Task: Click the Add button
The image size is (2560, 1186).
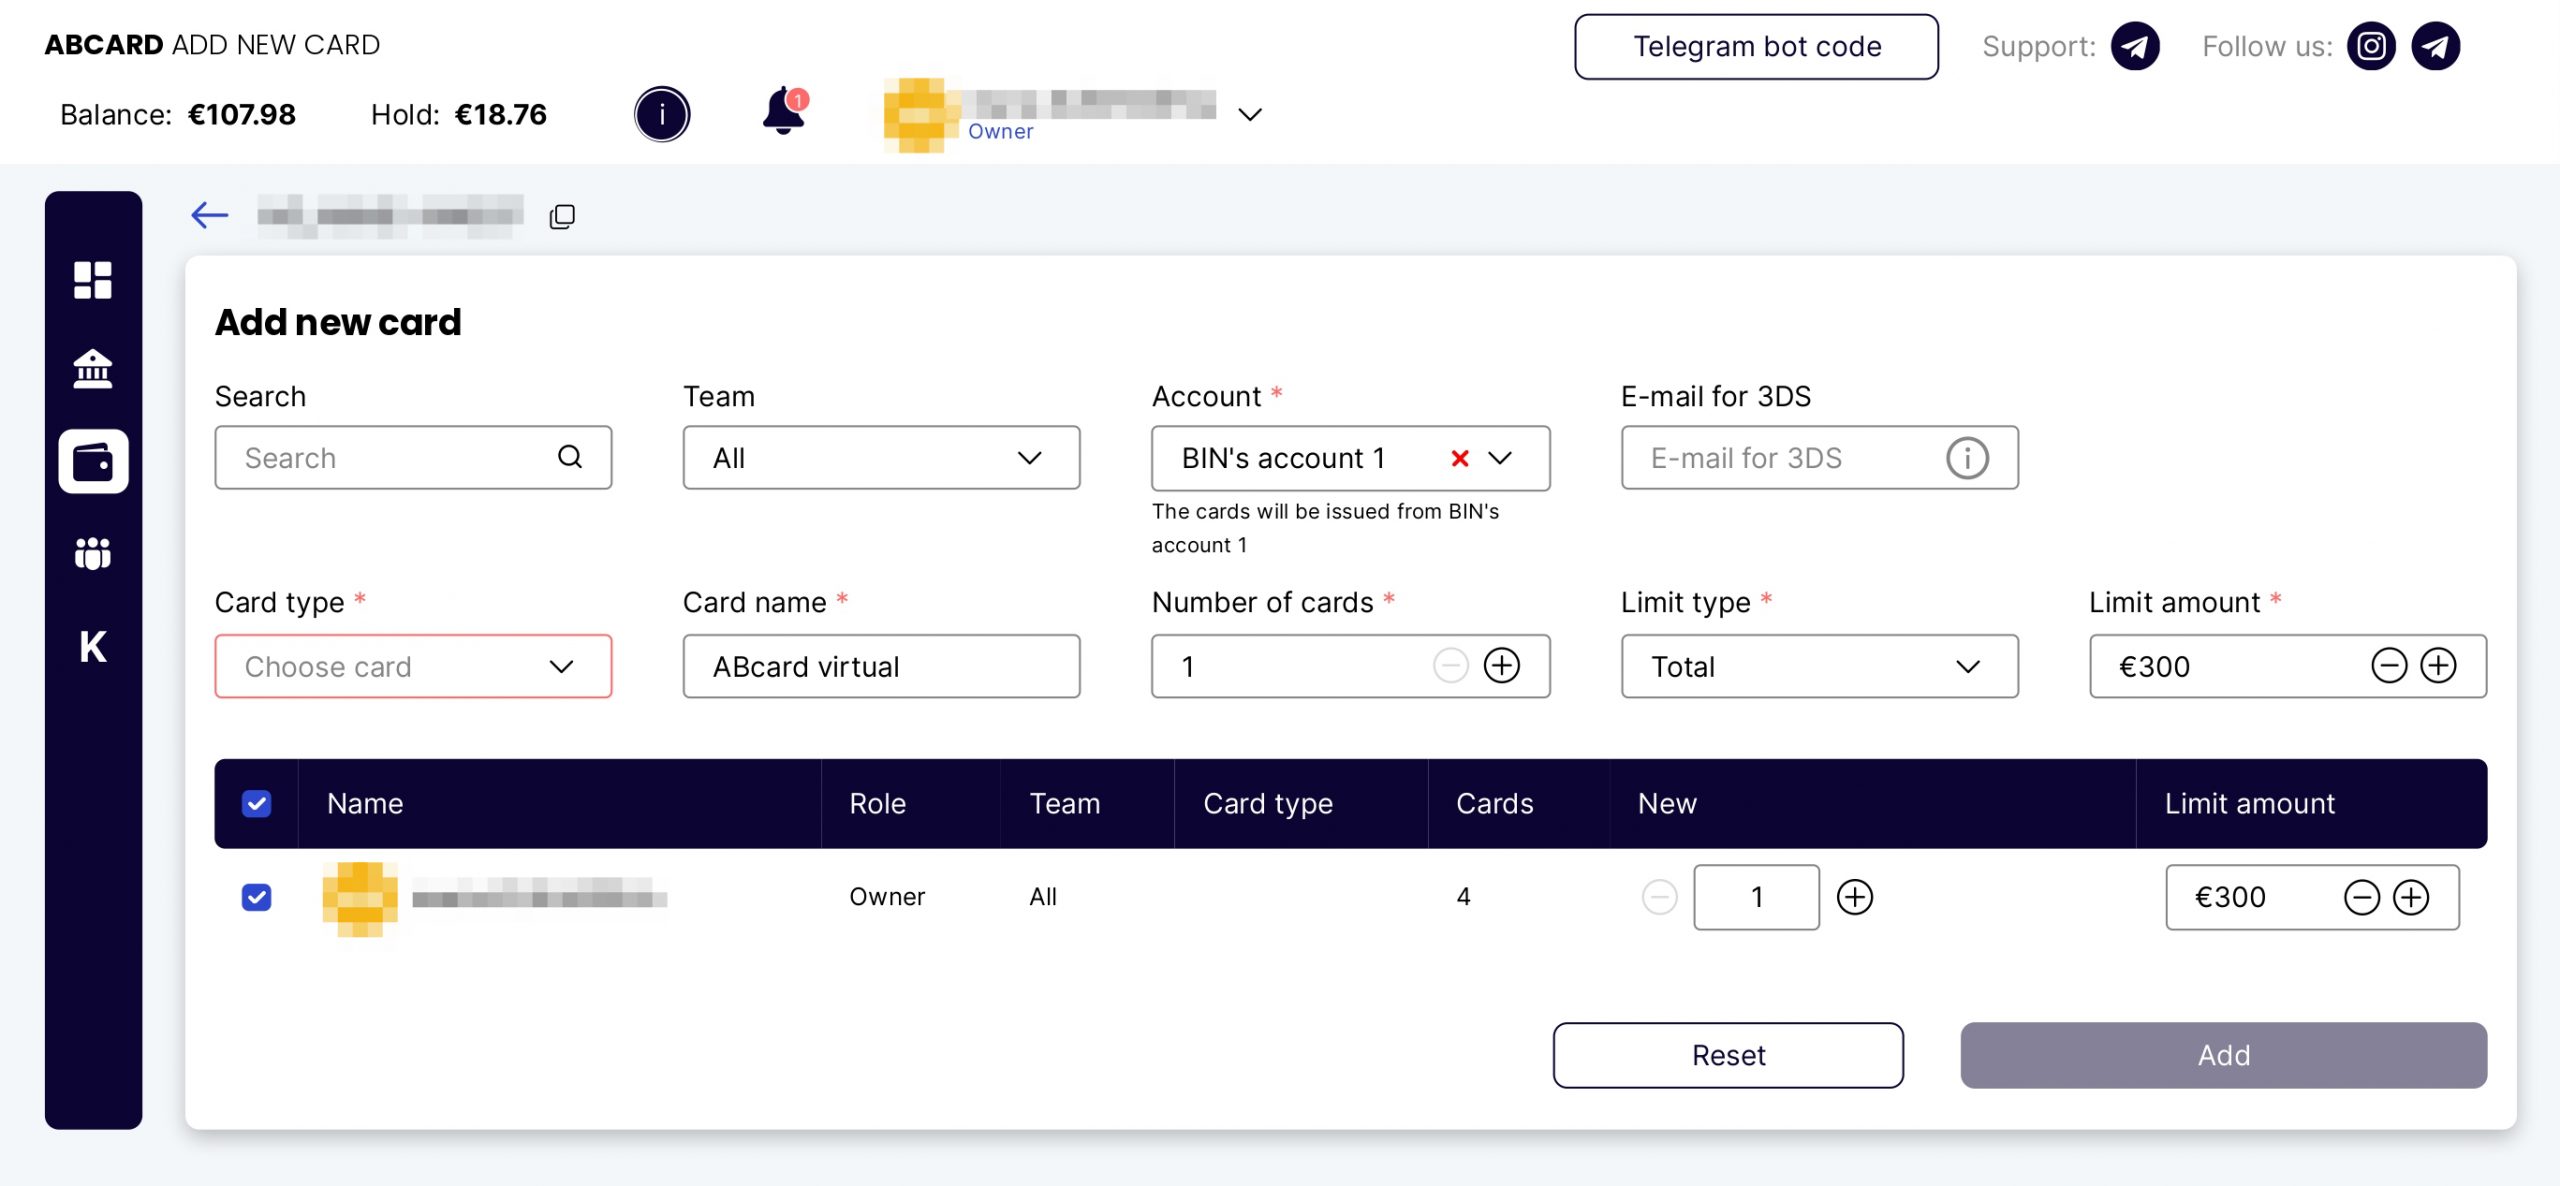Action: point(2223,1055)
